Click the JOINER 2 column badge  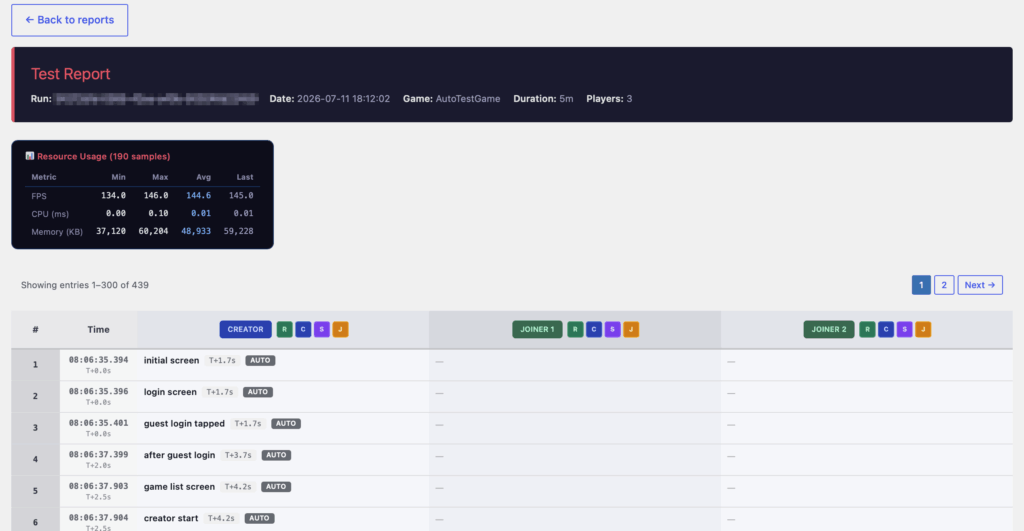(829, 329)
